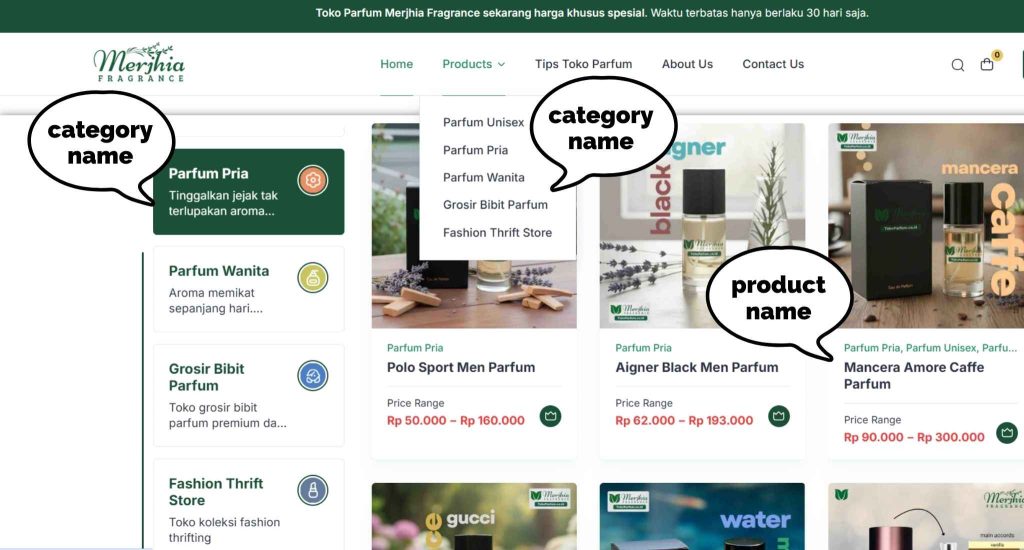Add Mancera Amore Caffe Parfum to cart

click(x=1007, y=432)
